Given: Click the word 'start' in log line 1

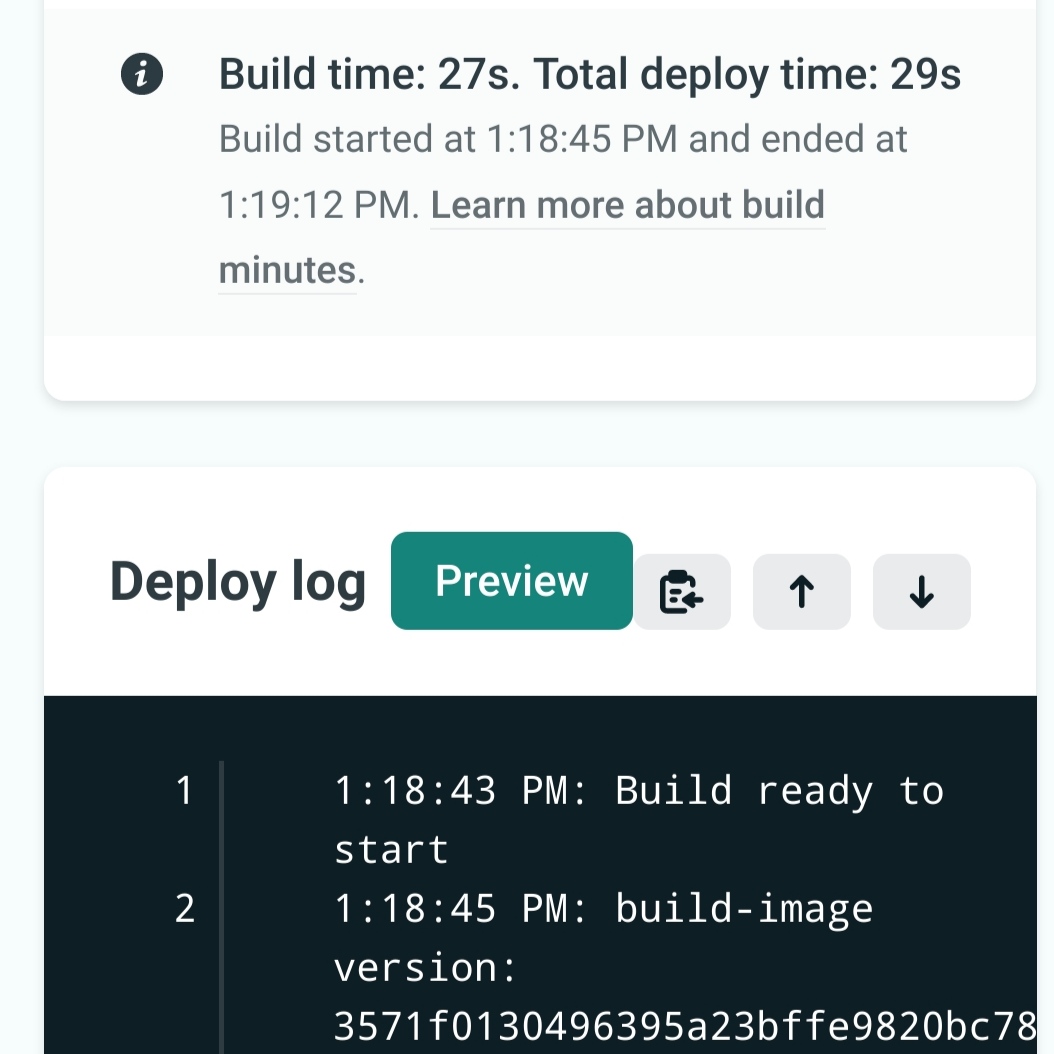Looking at the screenshot, I should (391, 850).
